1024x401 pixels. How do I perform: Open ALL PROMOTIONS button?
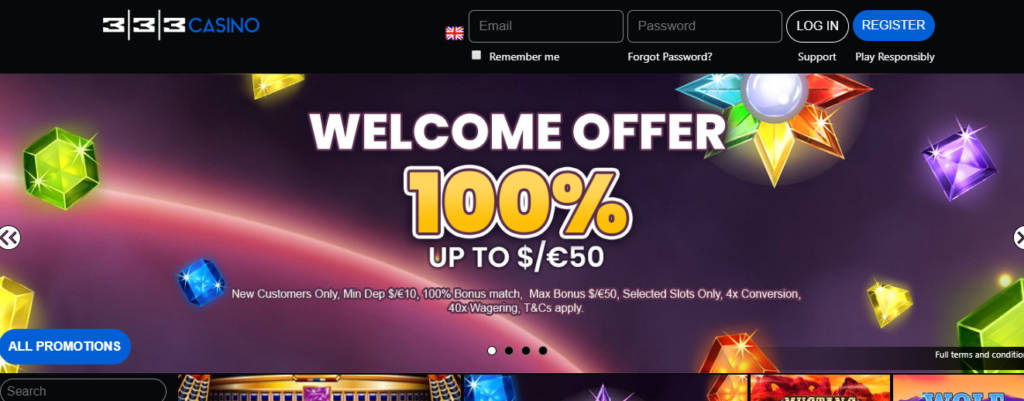[65, 347]
